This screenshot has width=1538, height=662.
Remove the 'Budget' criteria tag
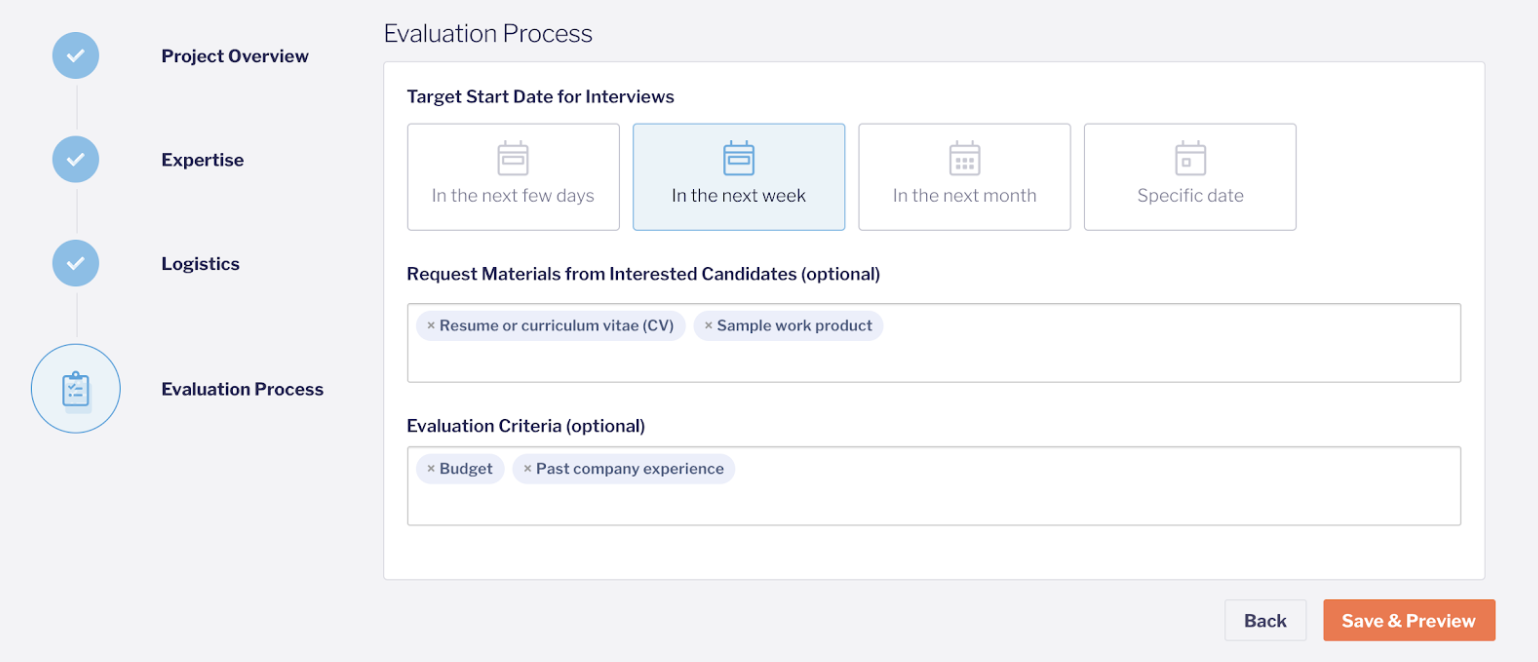431,469
